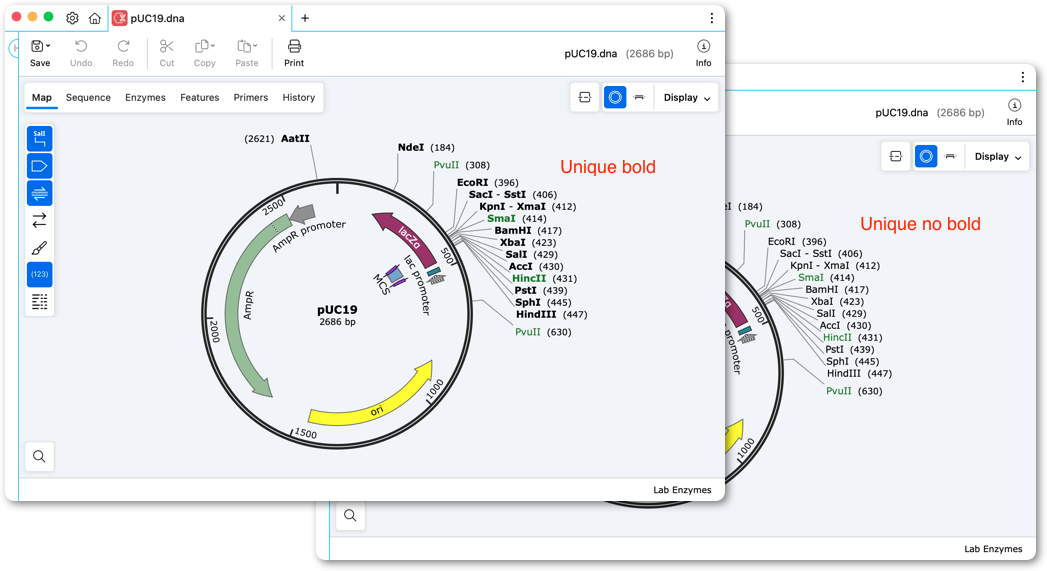1047x571 pixels.
Task: Click the magnifier search icon in front window
Action: pos(39,456)
